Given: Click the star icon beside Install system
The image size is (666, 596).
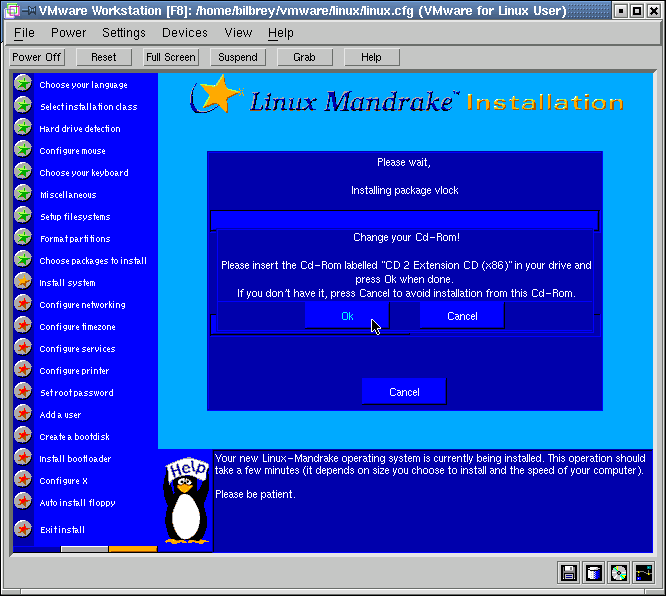Looking at the screenshot, I should click(22, 282).
